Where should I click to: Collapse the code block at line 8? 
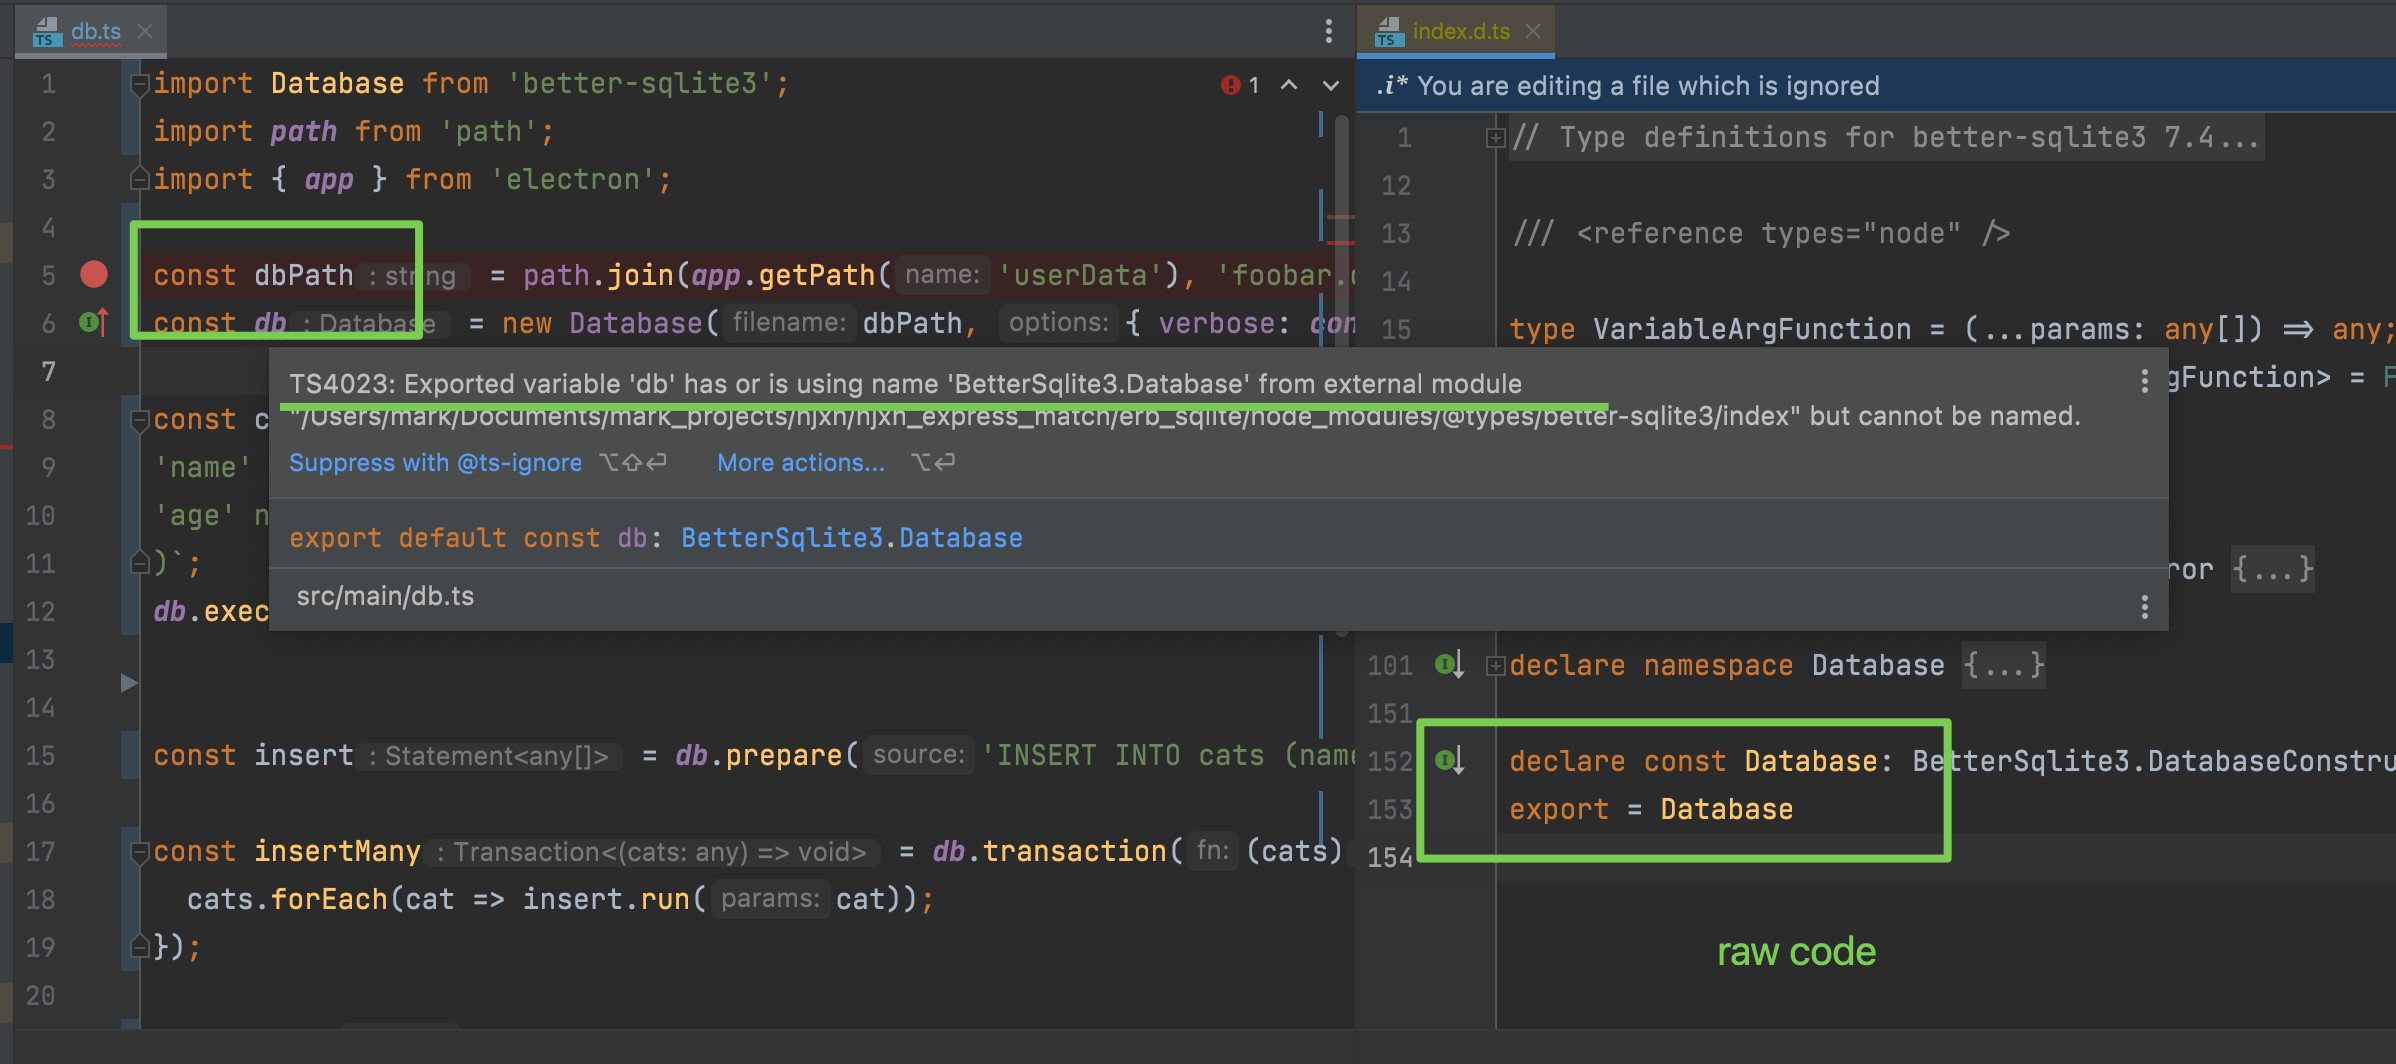140,420
